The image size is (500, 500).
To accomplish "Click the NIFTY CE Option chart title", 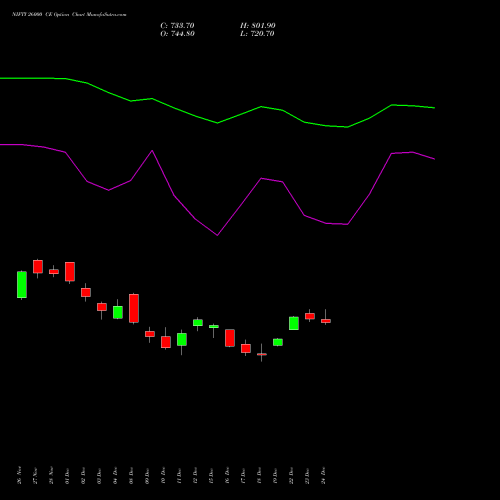I will (x=69, y=14).
